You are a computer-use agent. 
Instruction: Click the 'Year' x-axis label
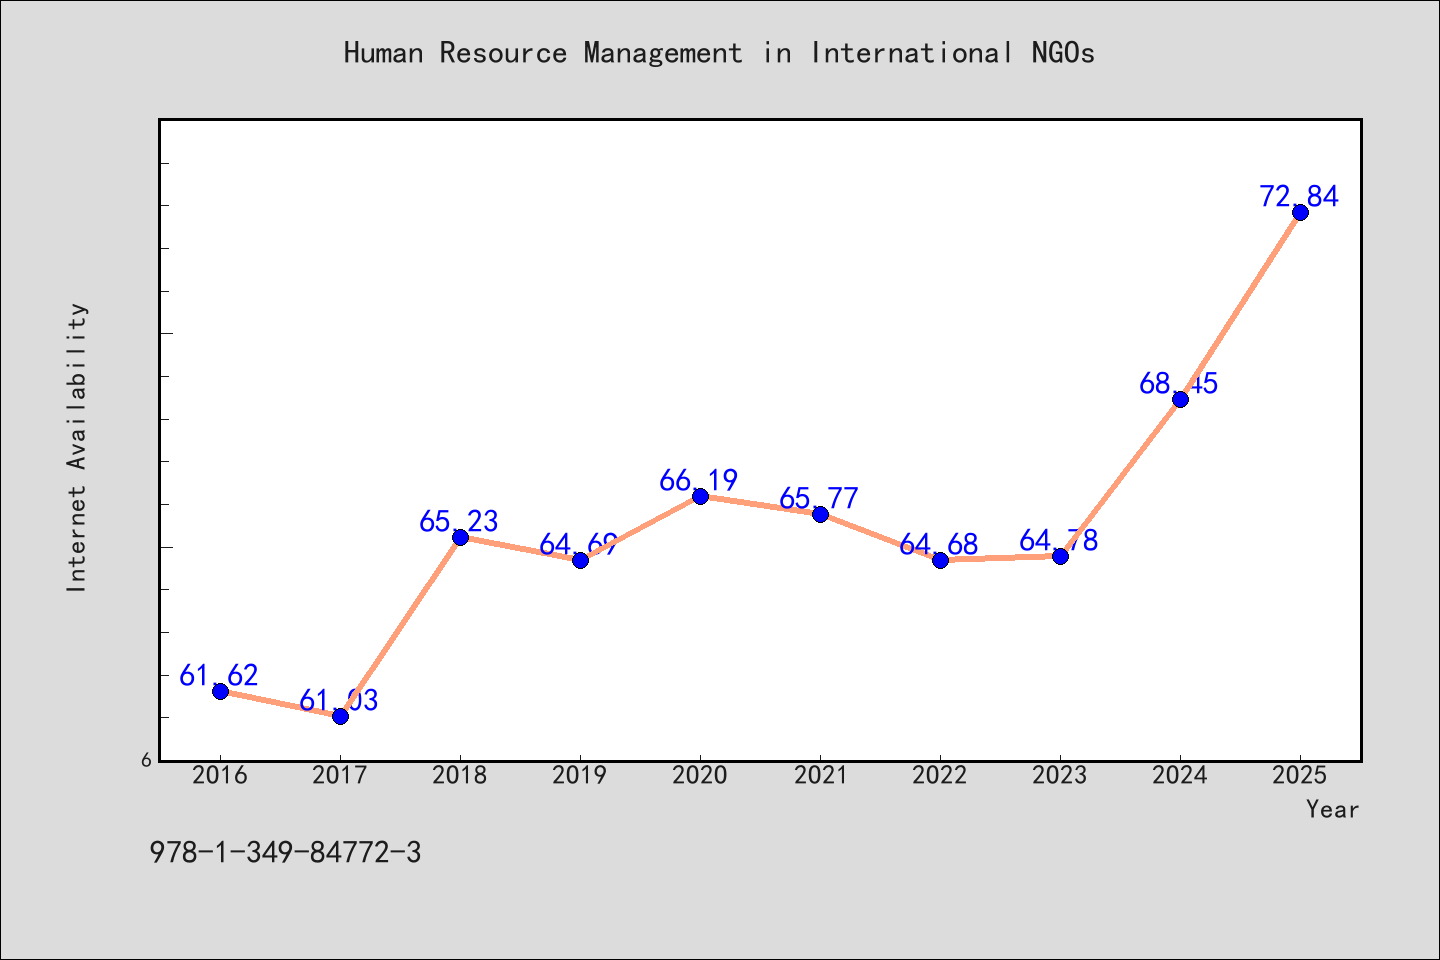point(1332,809)
